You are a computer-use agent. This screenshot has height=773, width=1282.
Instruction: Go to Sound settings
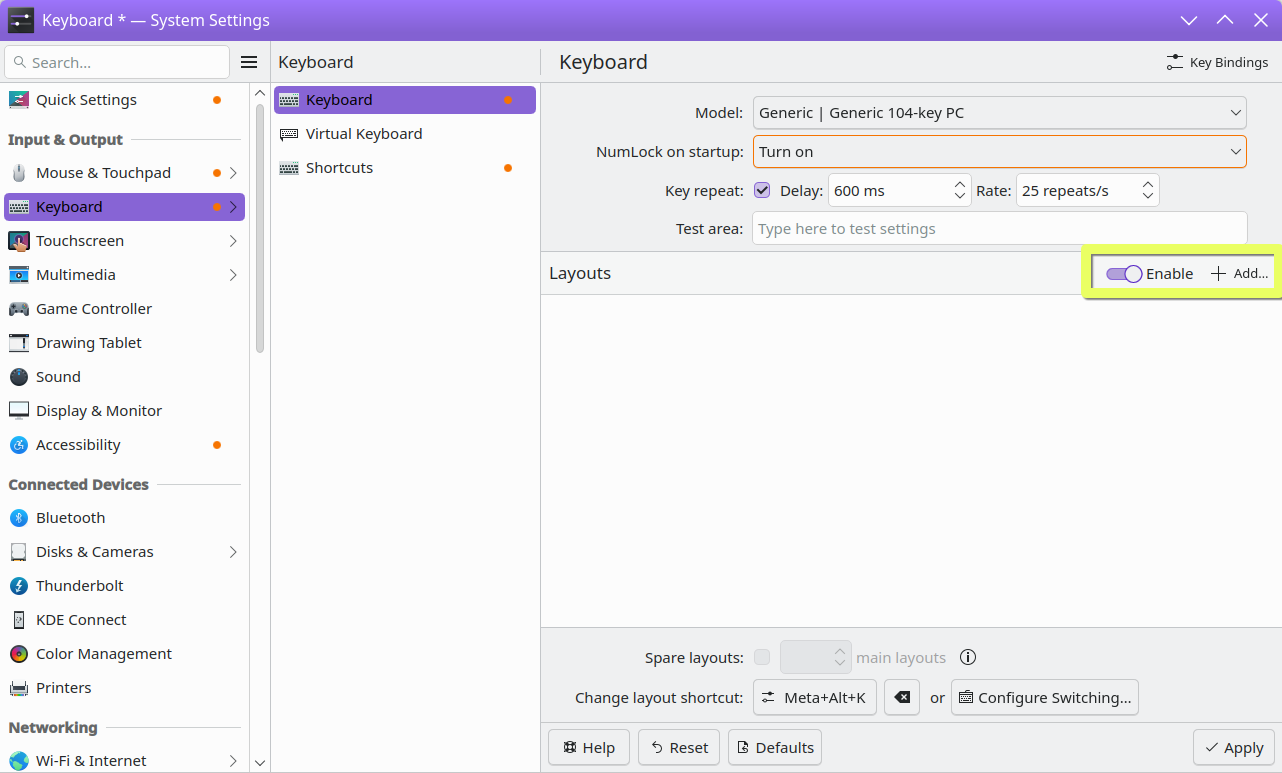tap(125, 377)
